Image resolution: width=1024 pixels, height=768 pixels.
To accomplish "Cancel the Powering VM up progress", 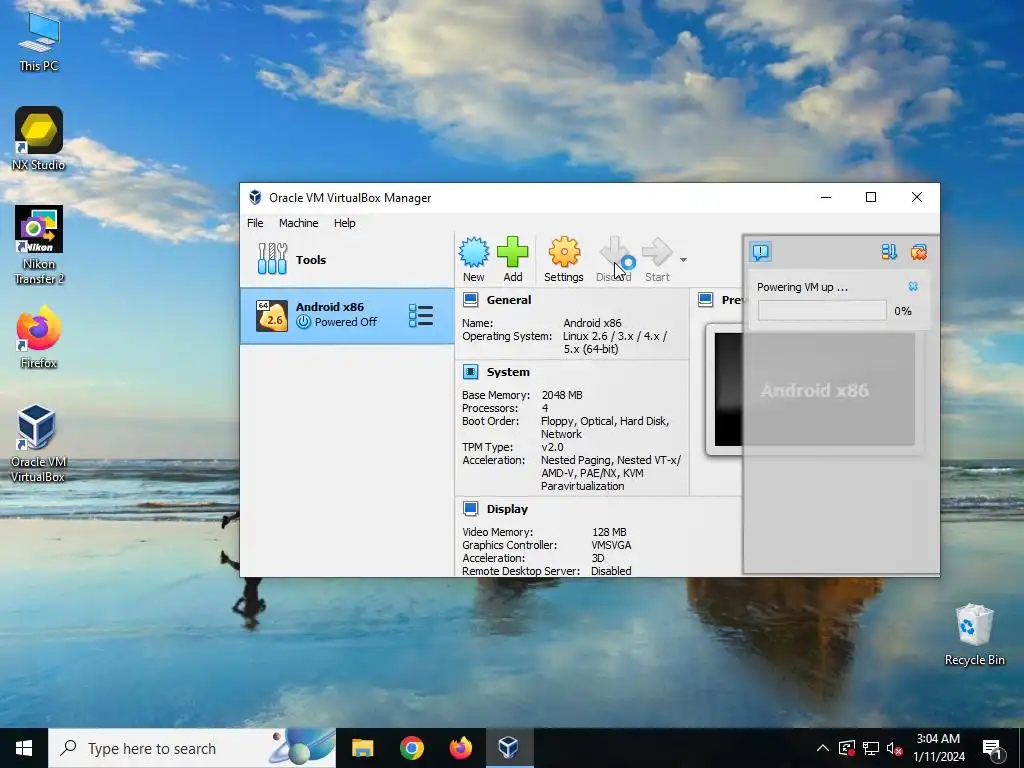I will pos(913,287).
